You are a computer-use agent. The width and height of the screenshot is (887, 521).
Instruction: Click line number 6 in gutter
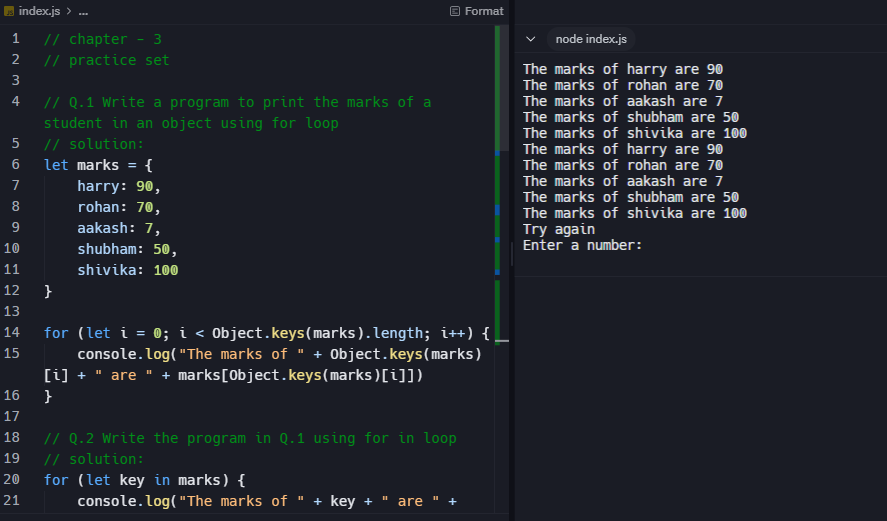[x=15, y=165]
